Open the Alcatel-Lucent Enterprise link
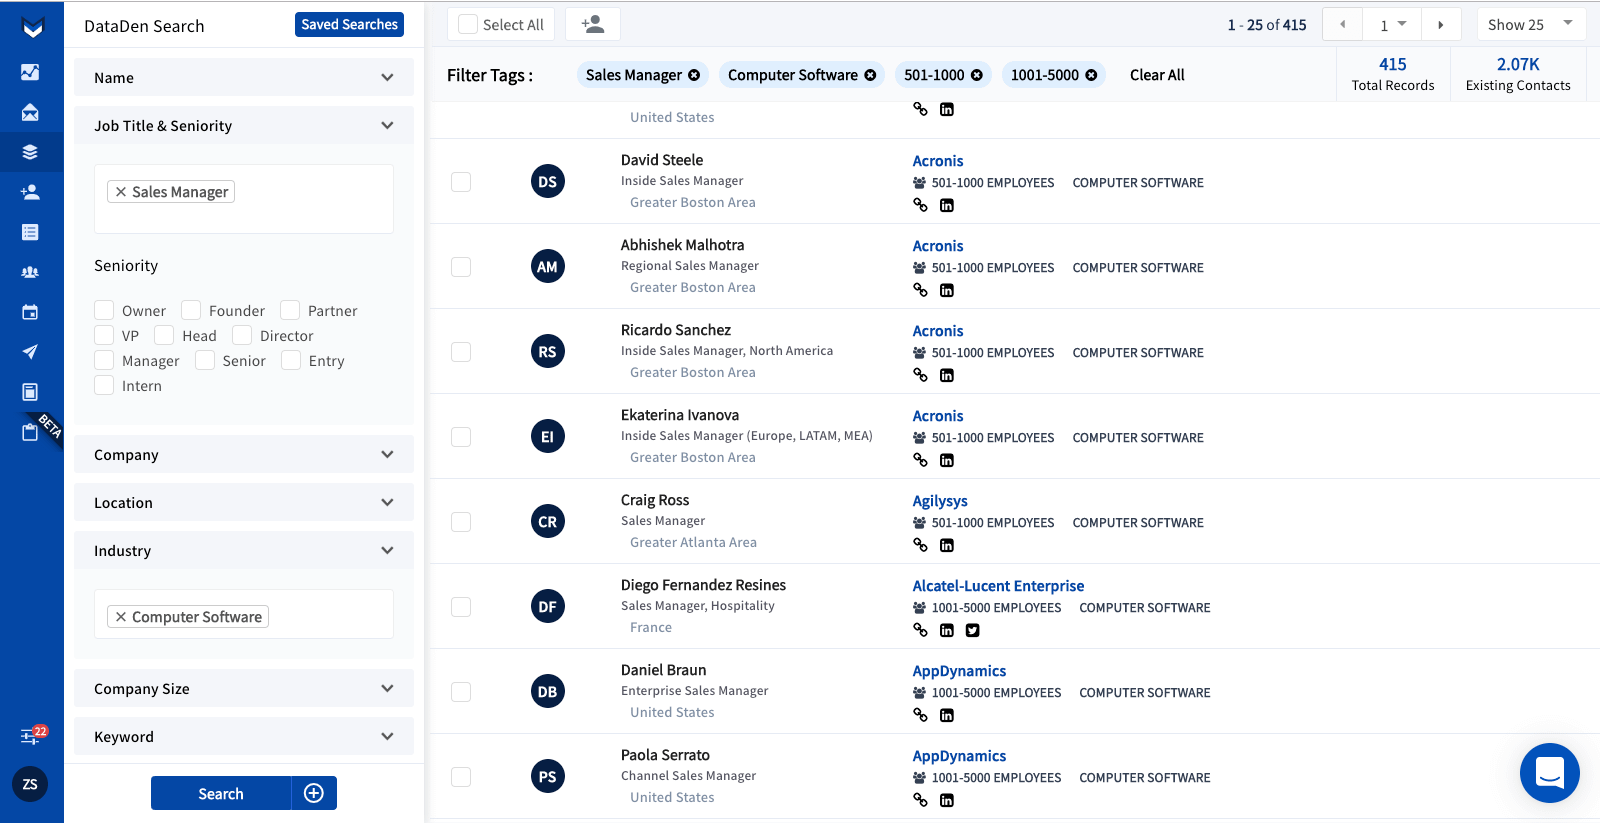1600x823 pixels. coord(998,586)
